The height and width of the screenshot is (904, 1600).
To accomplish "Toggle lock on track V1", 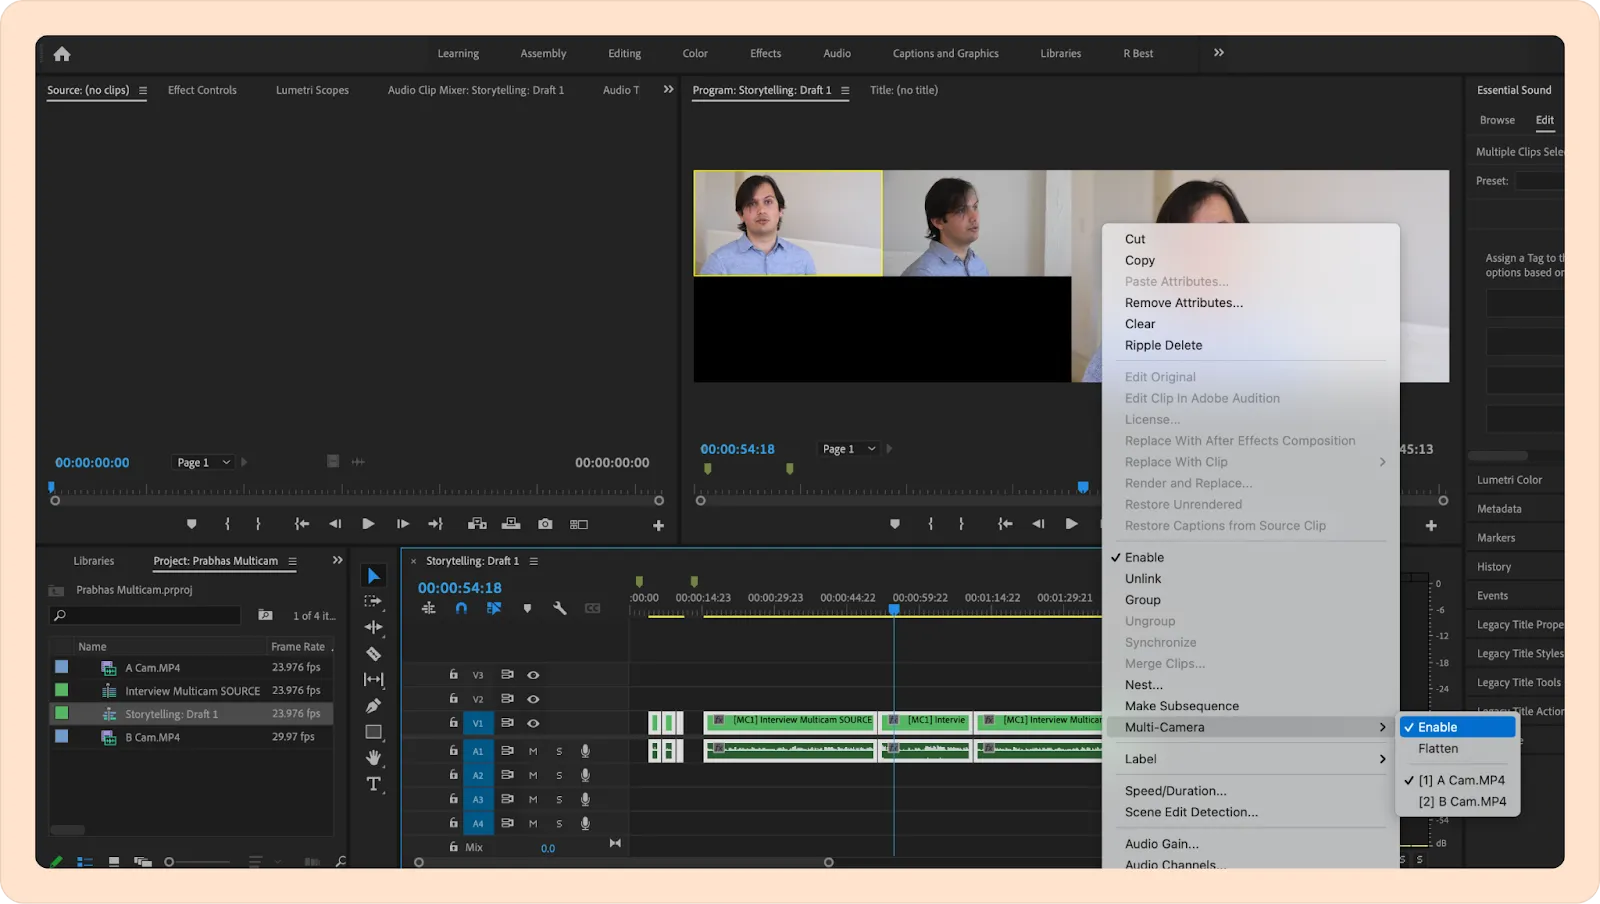I will pos(453,723).
